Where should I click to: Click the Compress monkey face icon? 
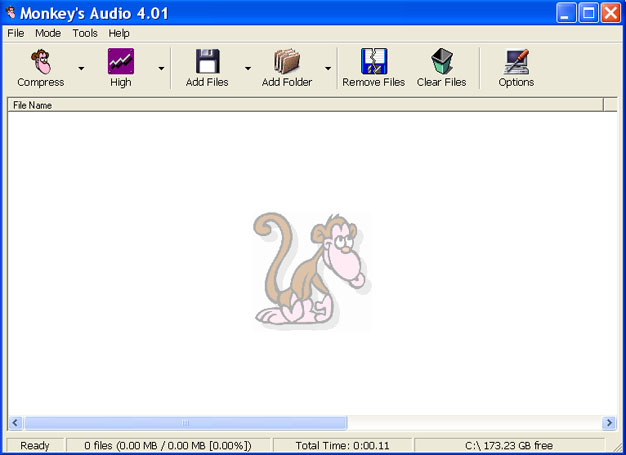41,62
